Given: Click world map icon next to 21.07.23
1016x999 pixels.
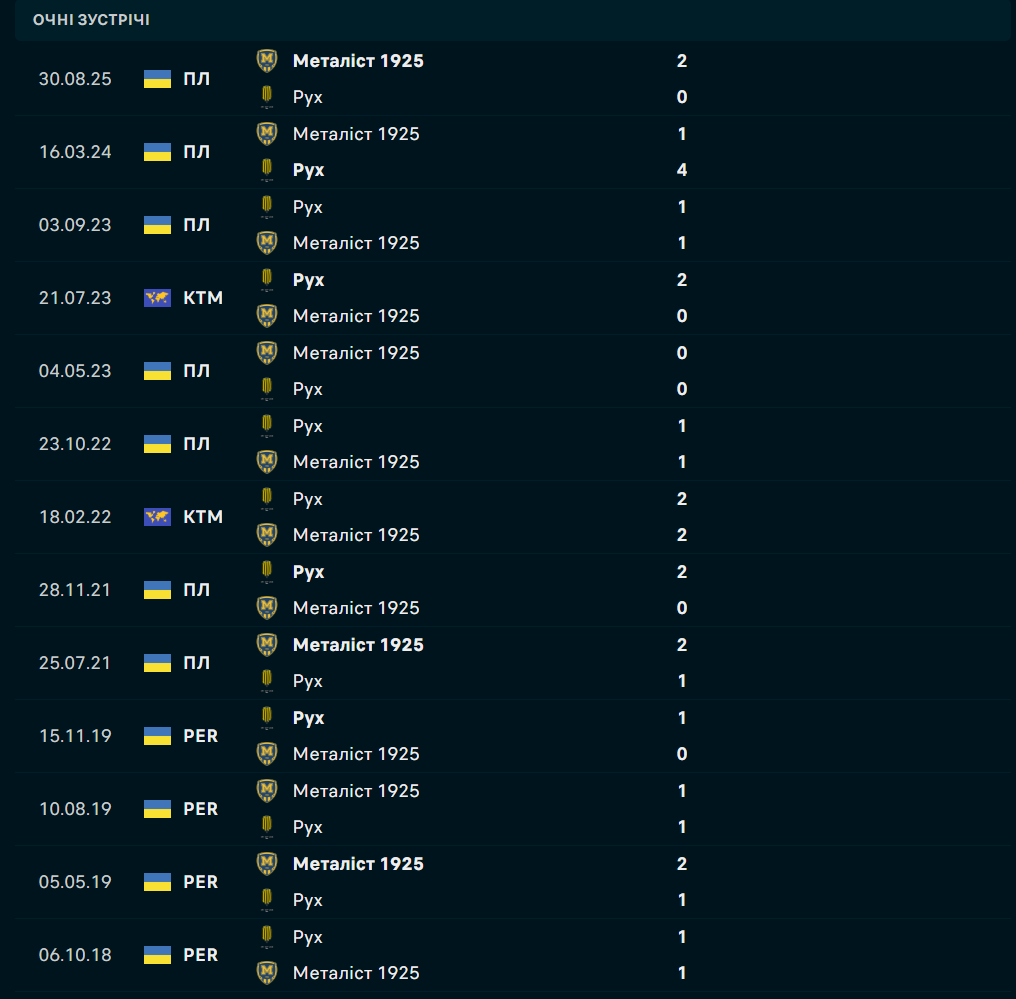Looking at the screenshot, I should click(157, 298).
